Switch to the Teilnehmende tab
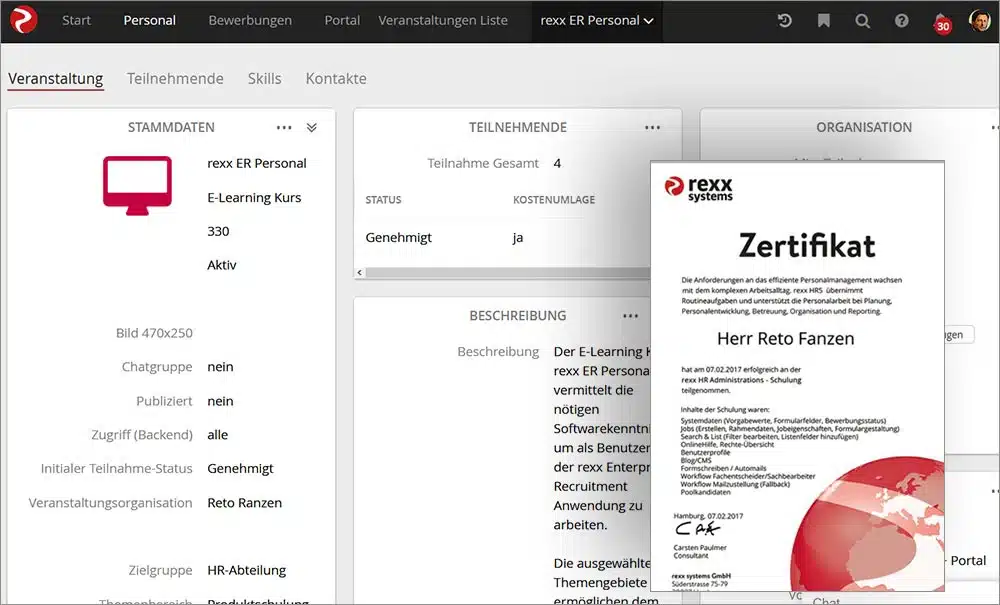 (x=175, y=79)
